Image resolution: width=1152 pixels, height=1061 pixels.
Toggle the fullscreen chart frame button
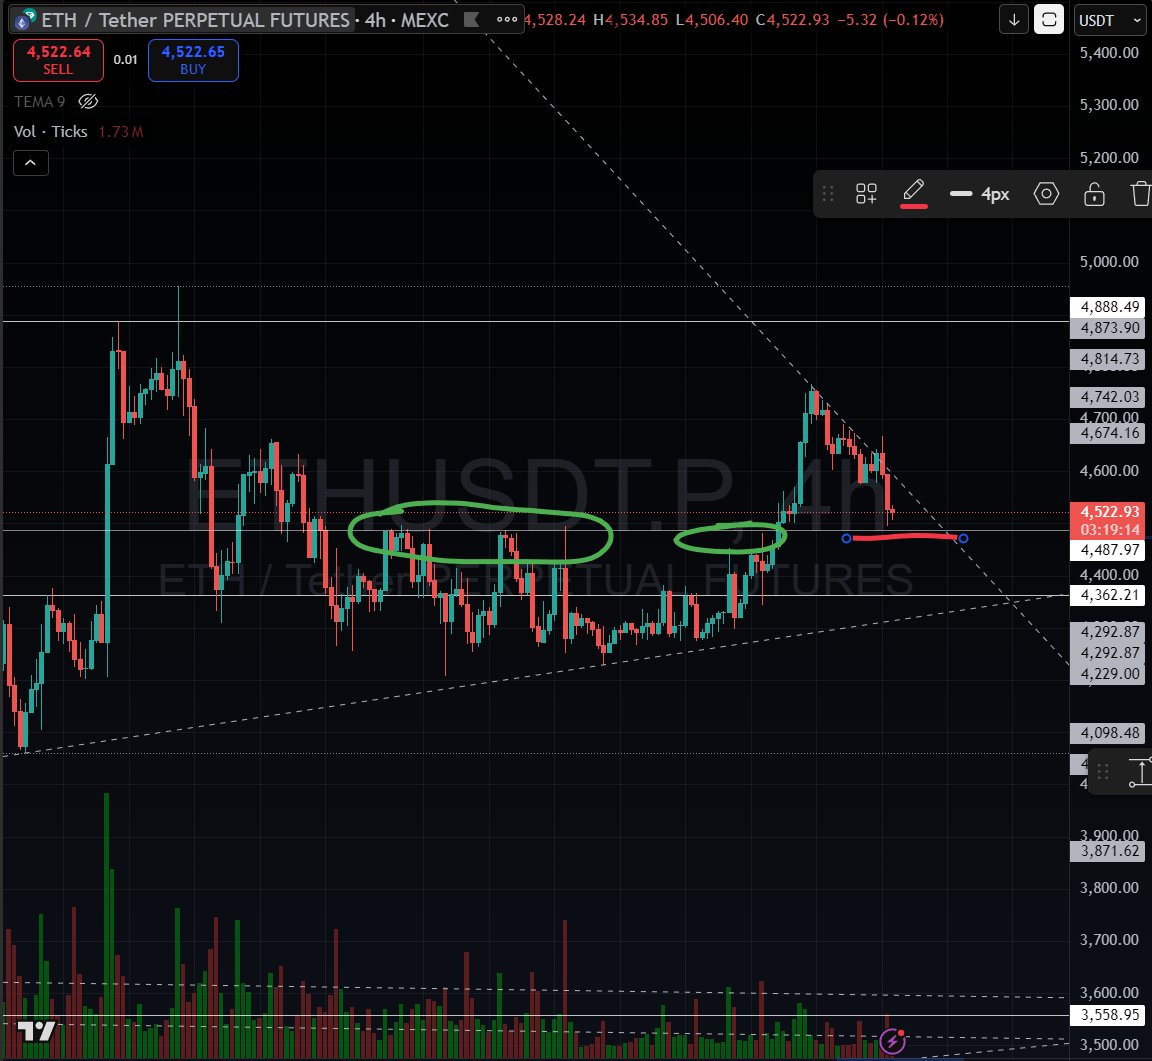tap(1049, 21)
